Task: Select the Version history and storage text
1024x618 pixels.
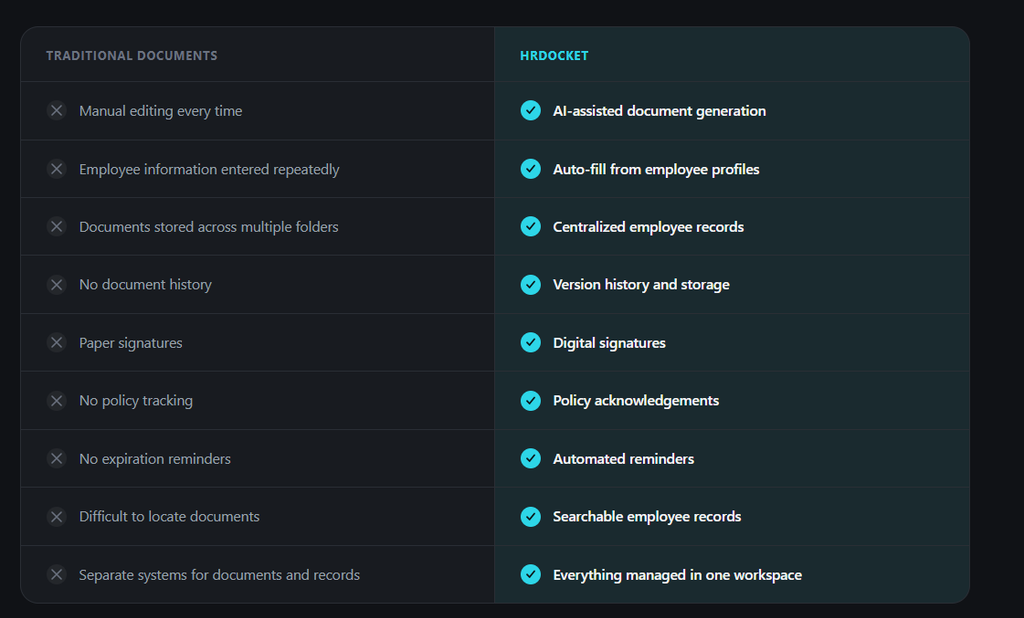Action: click(x=641, y=285)
